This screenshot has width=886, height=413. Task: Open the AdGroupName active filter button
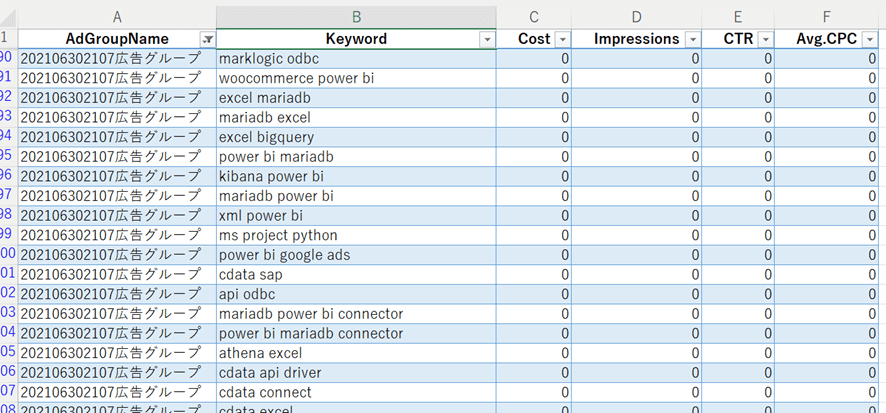point(207,39)
